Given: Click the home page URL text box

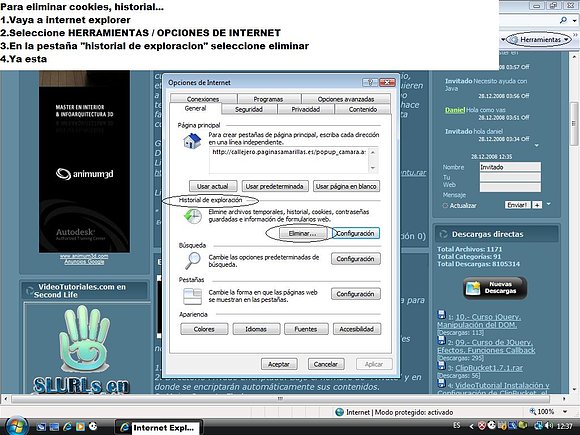Looking at the screenshot, I should [x=289, y=160].
